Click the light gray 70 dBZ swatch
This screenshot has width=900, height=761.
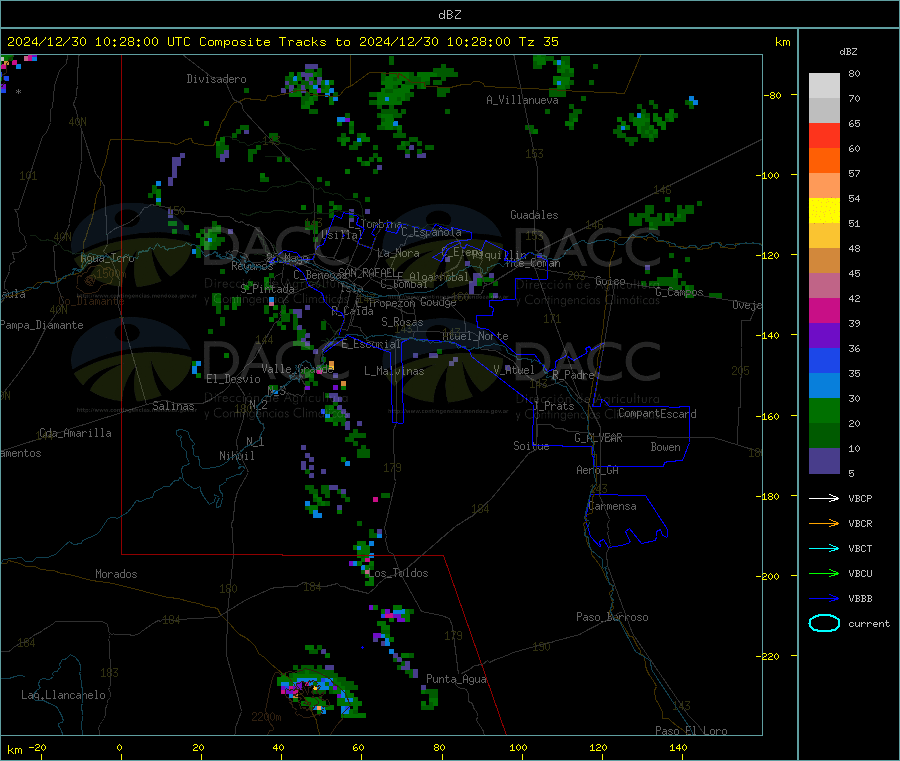pos(824,86)
